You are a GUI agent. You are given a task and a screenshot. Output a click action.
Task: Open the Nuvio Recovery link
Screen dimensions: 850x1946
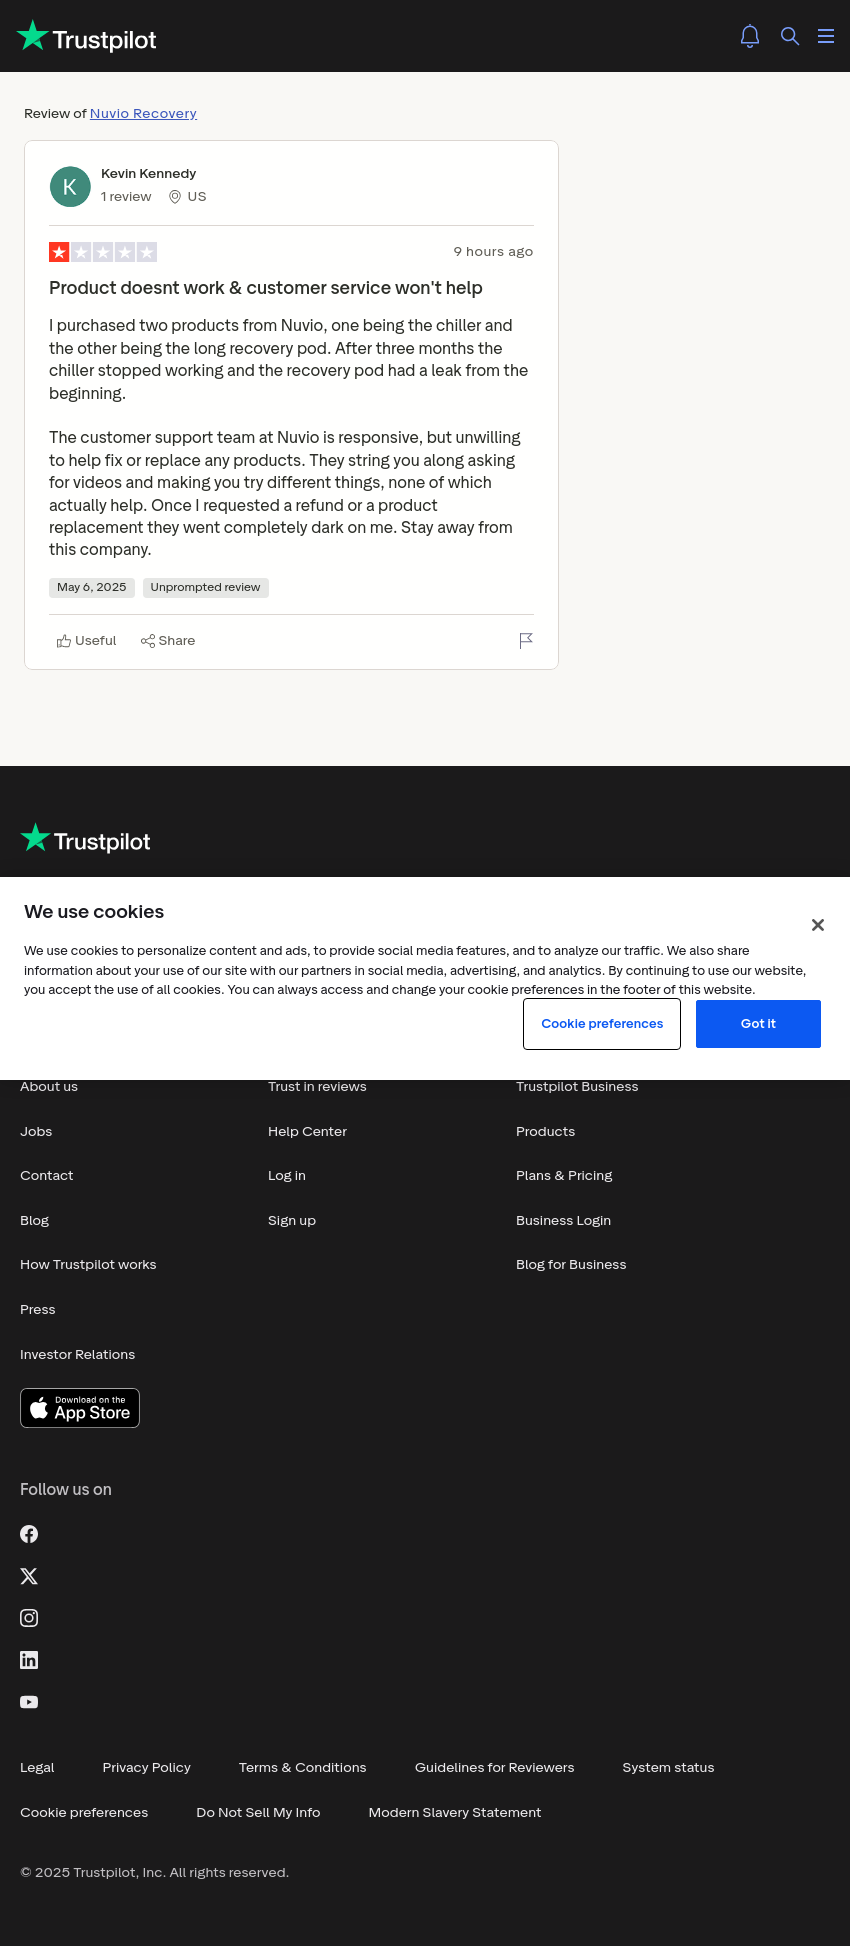(143, 113)
